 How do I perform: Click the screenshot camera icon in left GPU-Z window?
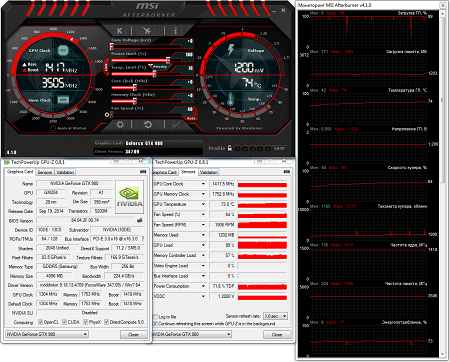tap(143, 172)
